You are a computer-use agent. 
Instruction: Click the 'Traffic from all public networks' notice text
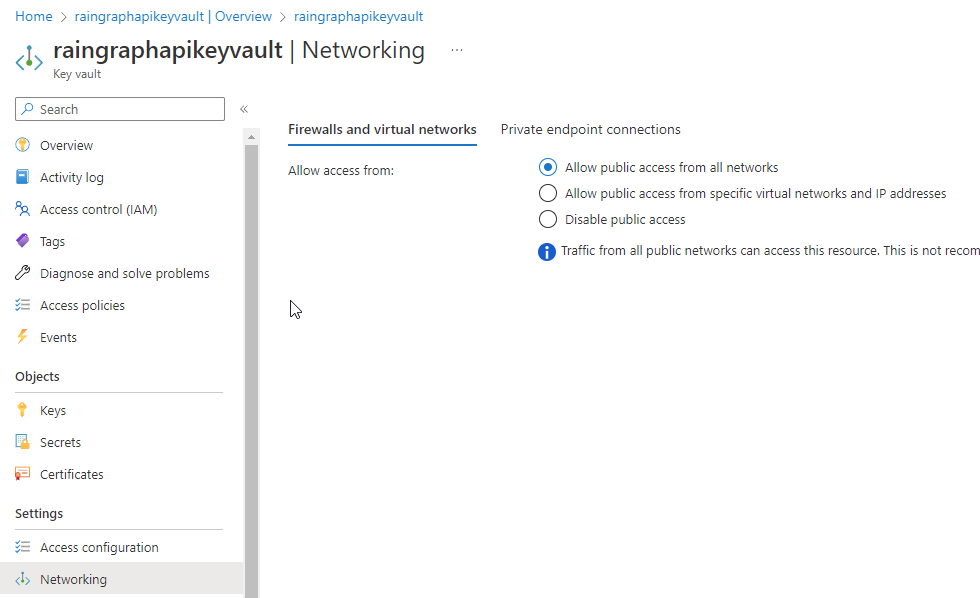pos(770,251)
